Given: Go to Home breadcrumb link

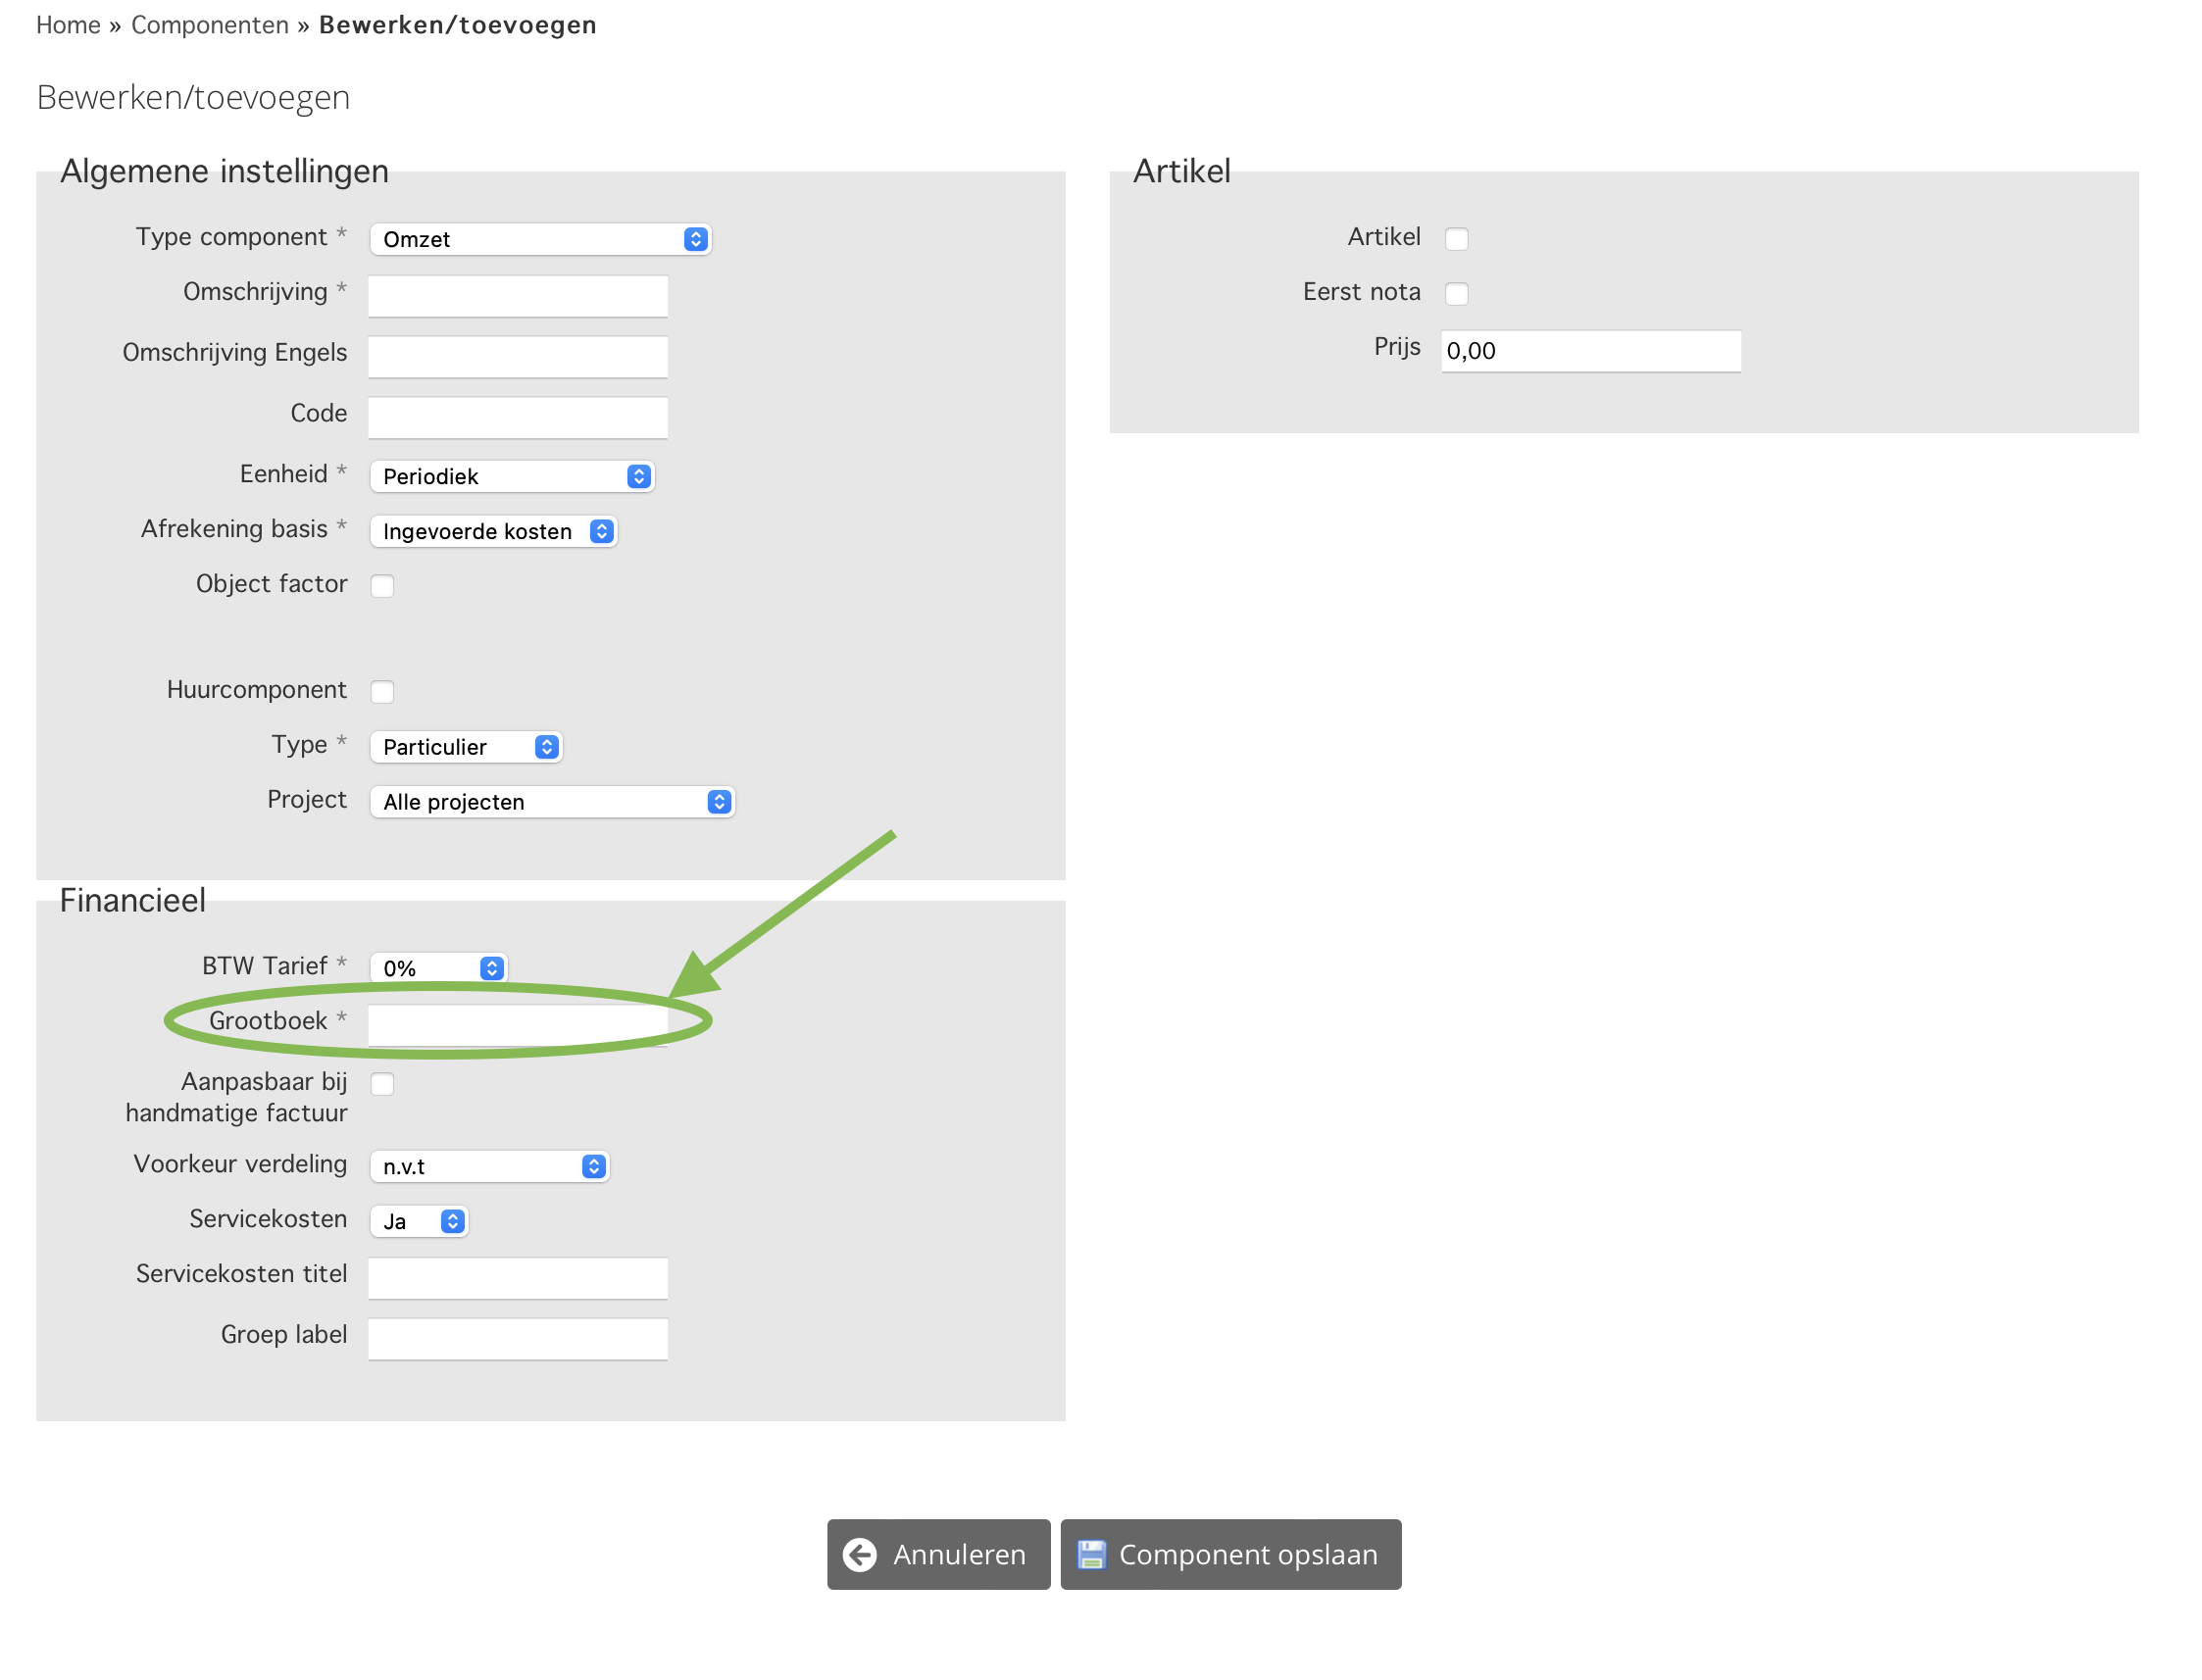Looking at the screenshot, I should click(68, 25).
